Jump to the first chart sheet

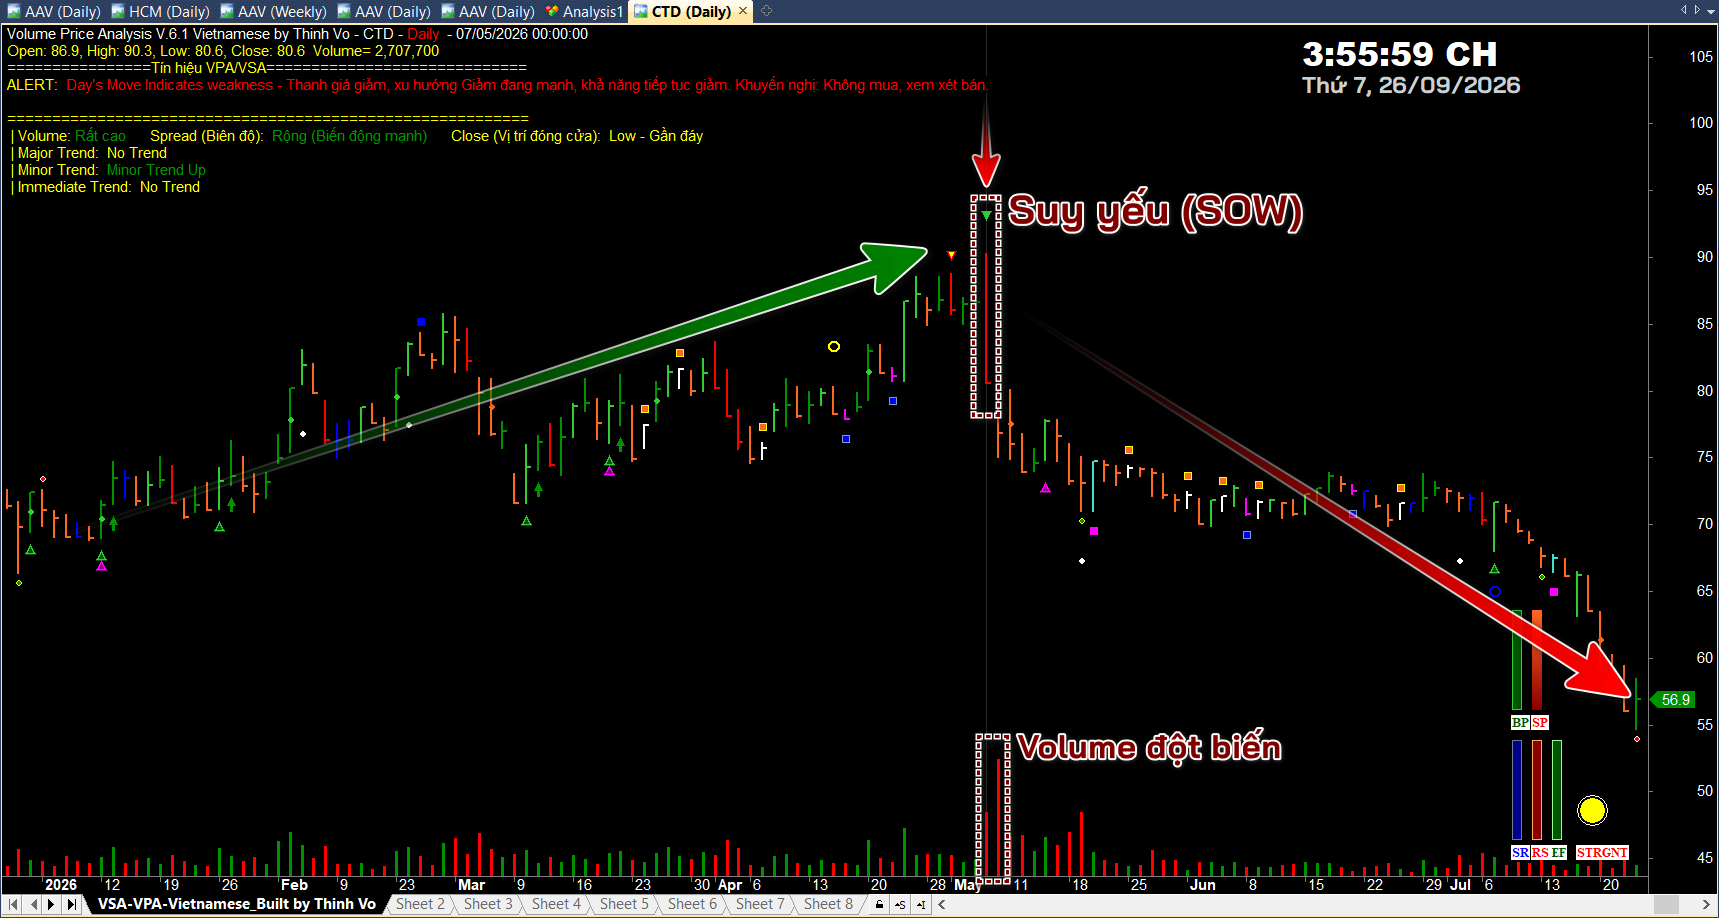click(13, 904)
